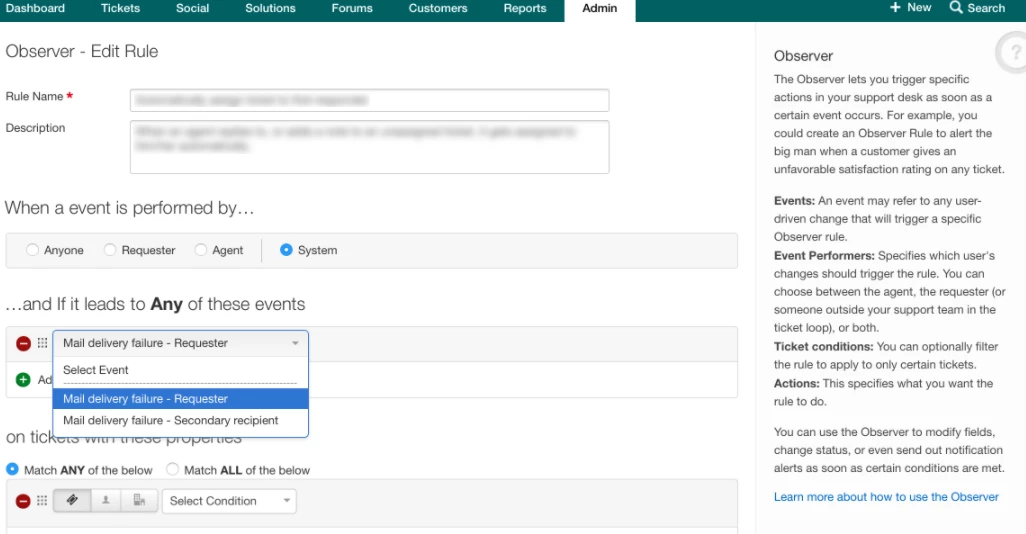This screenshot has height=534, width=1026.
Task: Select Match ALL of the below
Action: pos(172,469)
